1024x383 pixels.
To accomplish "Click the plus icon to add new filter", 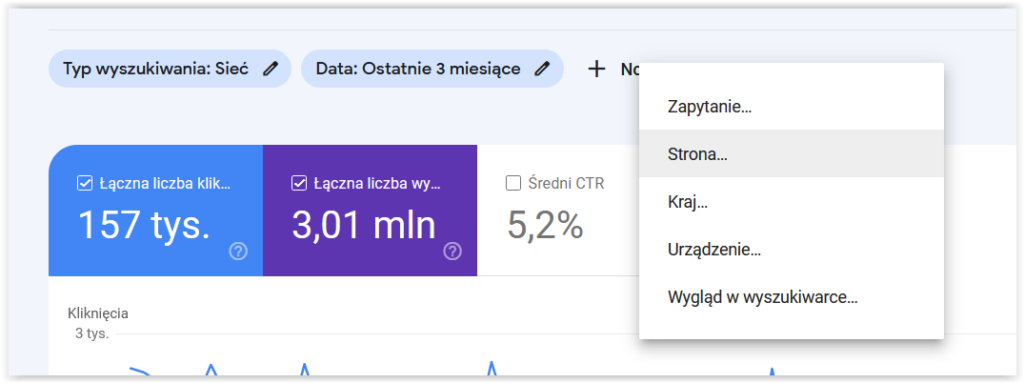I will pyautogui.click(x=596, y=69).
